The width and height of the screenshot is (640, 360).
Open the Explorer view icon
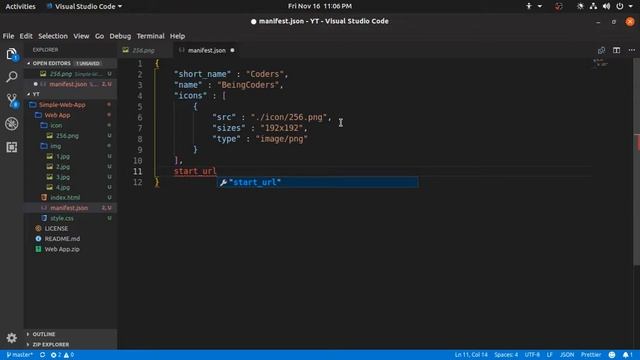(x=11, y=54)
